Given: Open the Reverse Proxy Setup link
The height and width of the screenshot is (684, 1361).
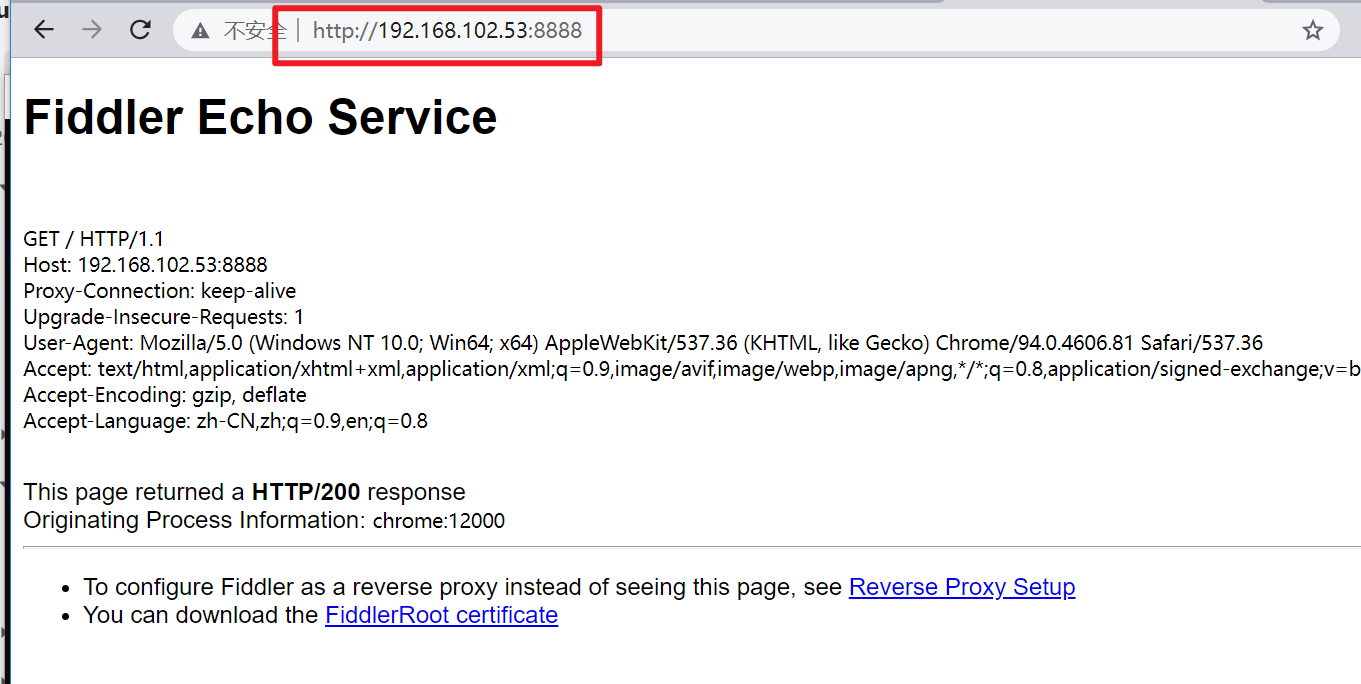Looking at the screenshot, I should (962, 587).
